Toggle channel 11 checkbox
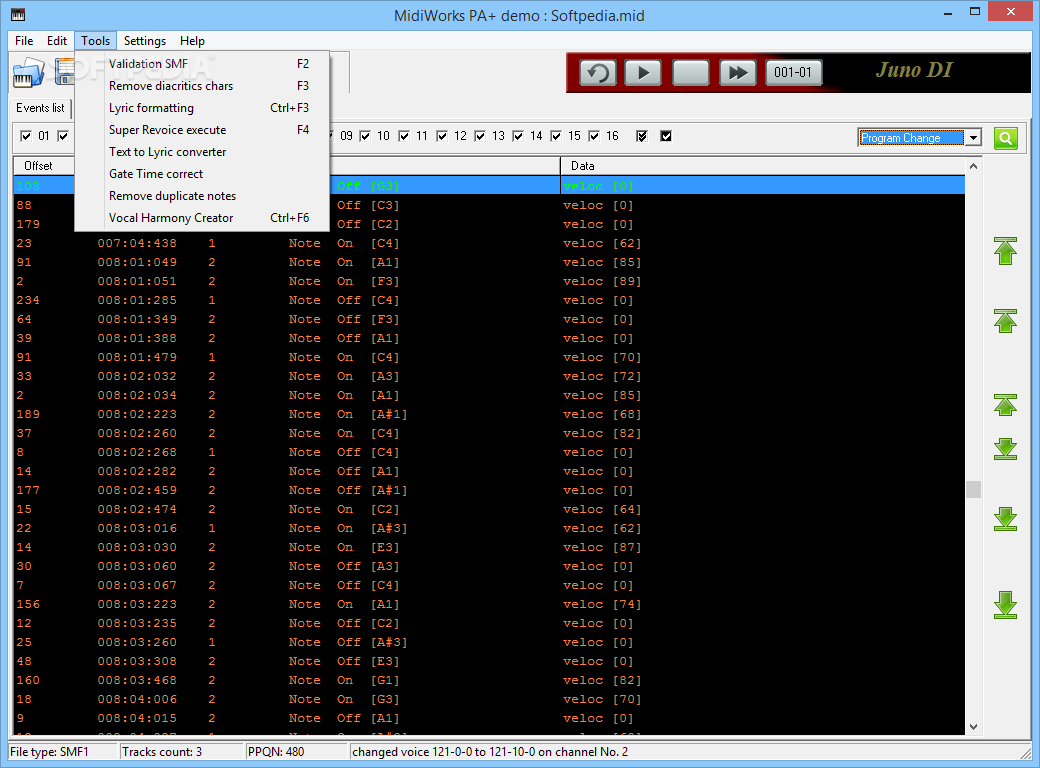1040x768 pixels. tap(403, 136)
